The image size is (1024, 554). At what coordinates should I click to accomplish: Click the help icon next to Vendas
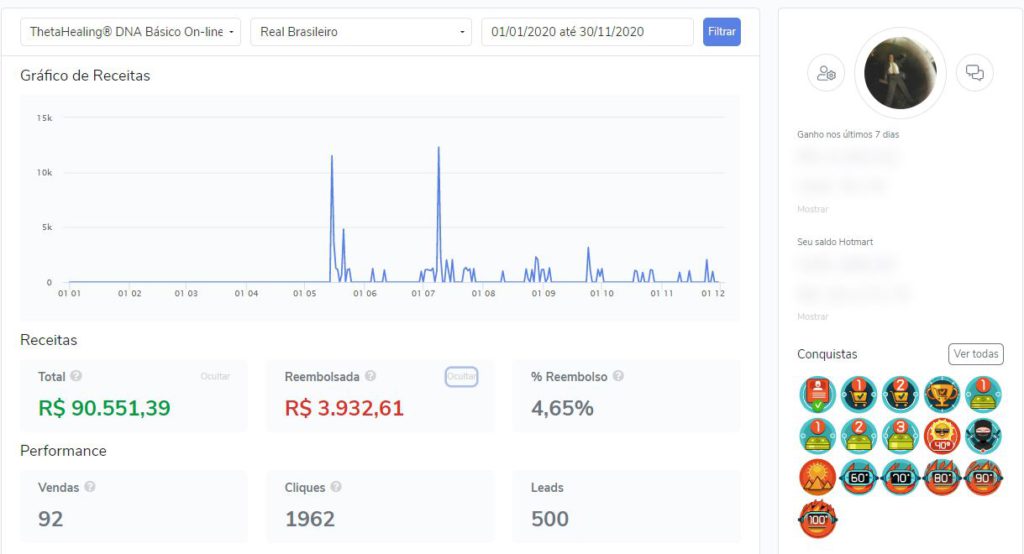pyautogui.click(x=90, y=487)
